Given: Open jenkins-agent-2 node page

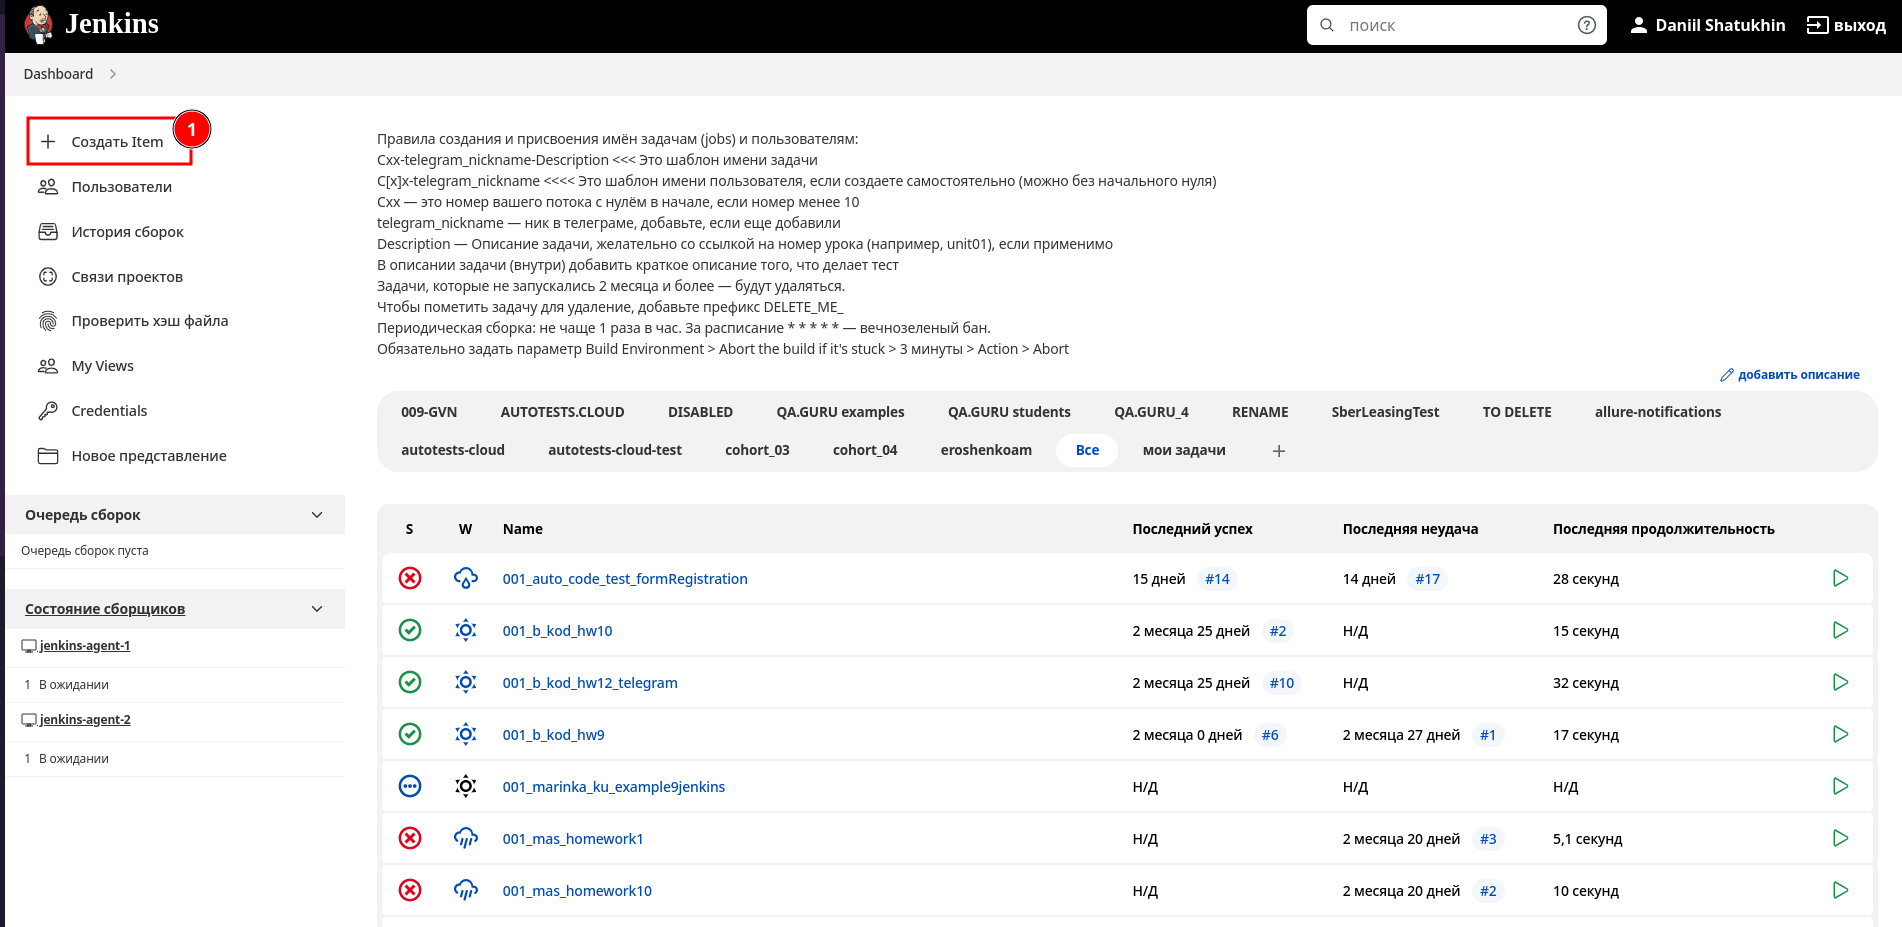Looking at the screenshot, I should [x=84, y=720].
